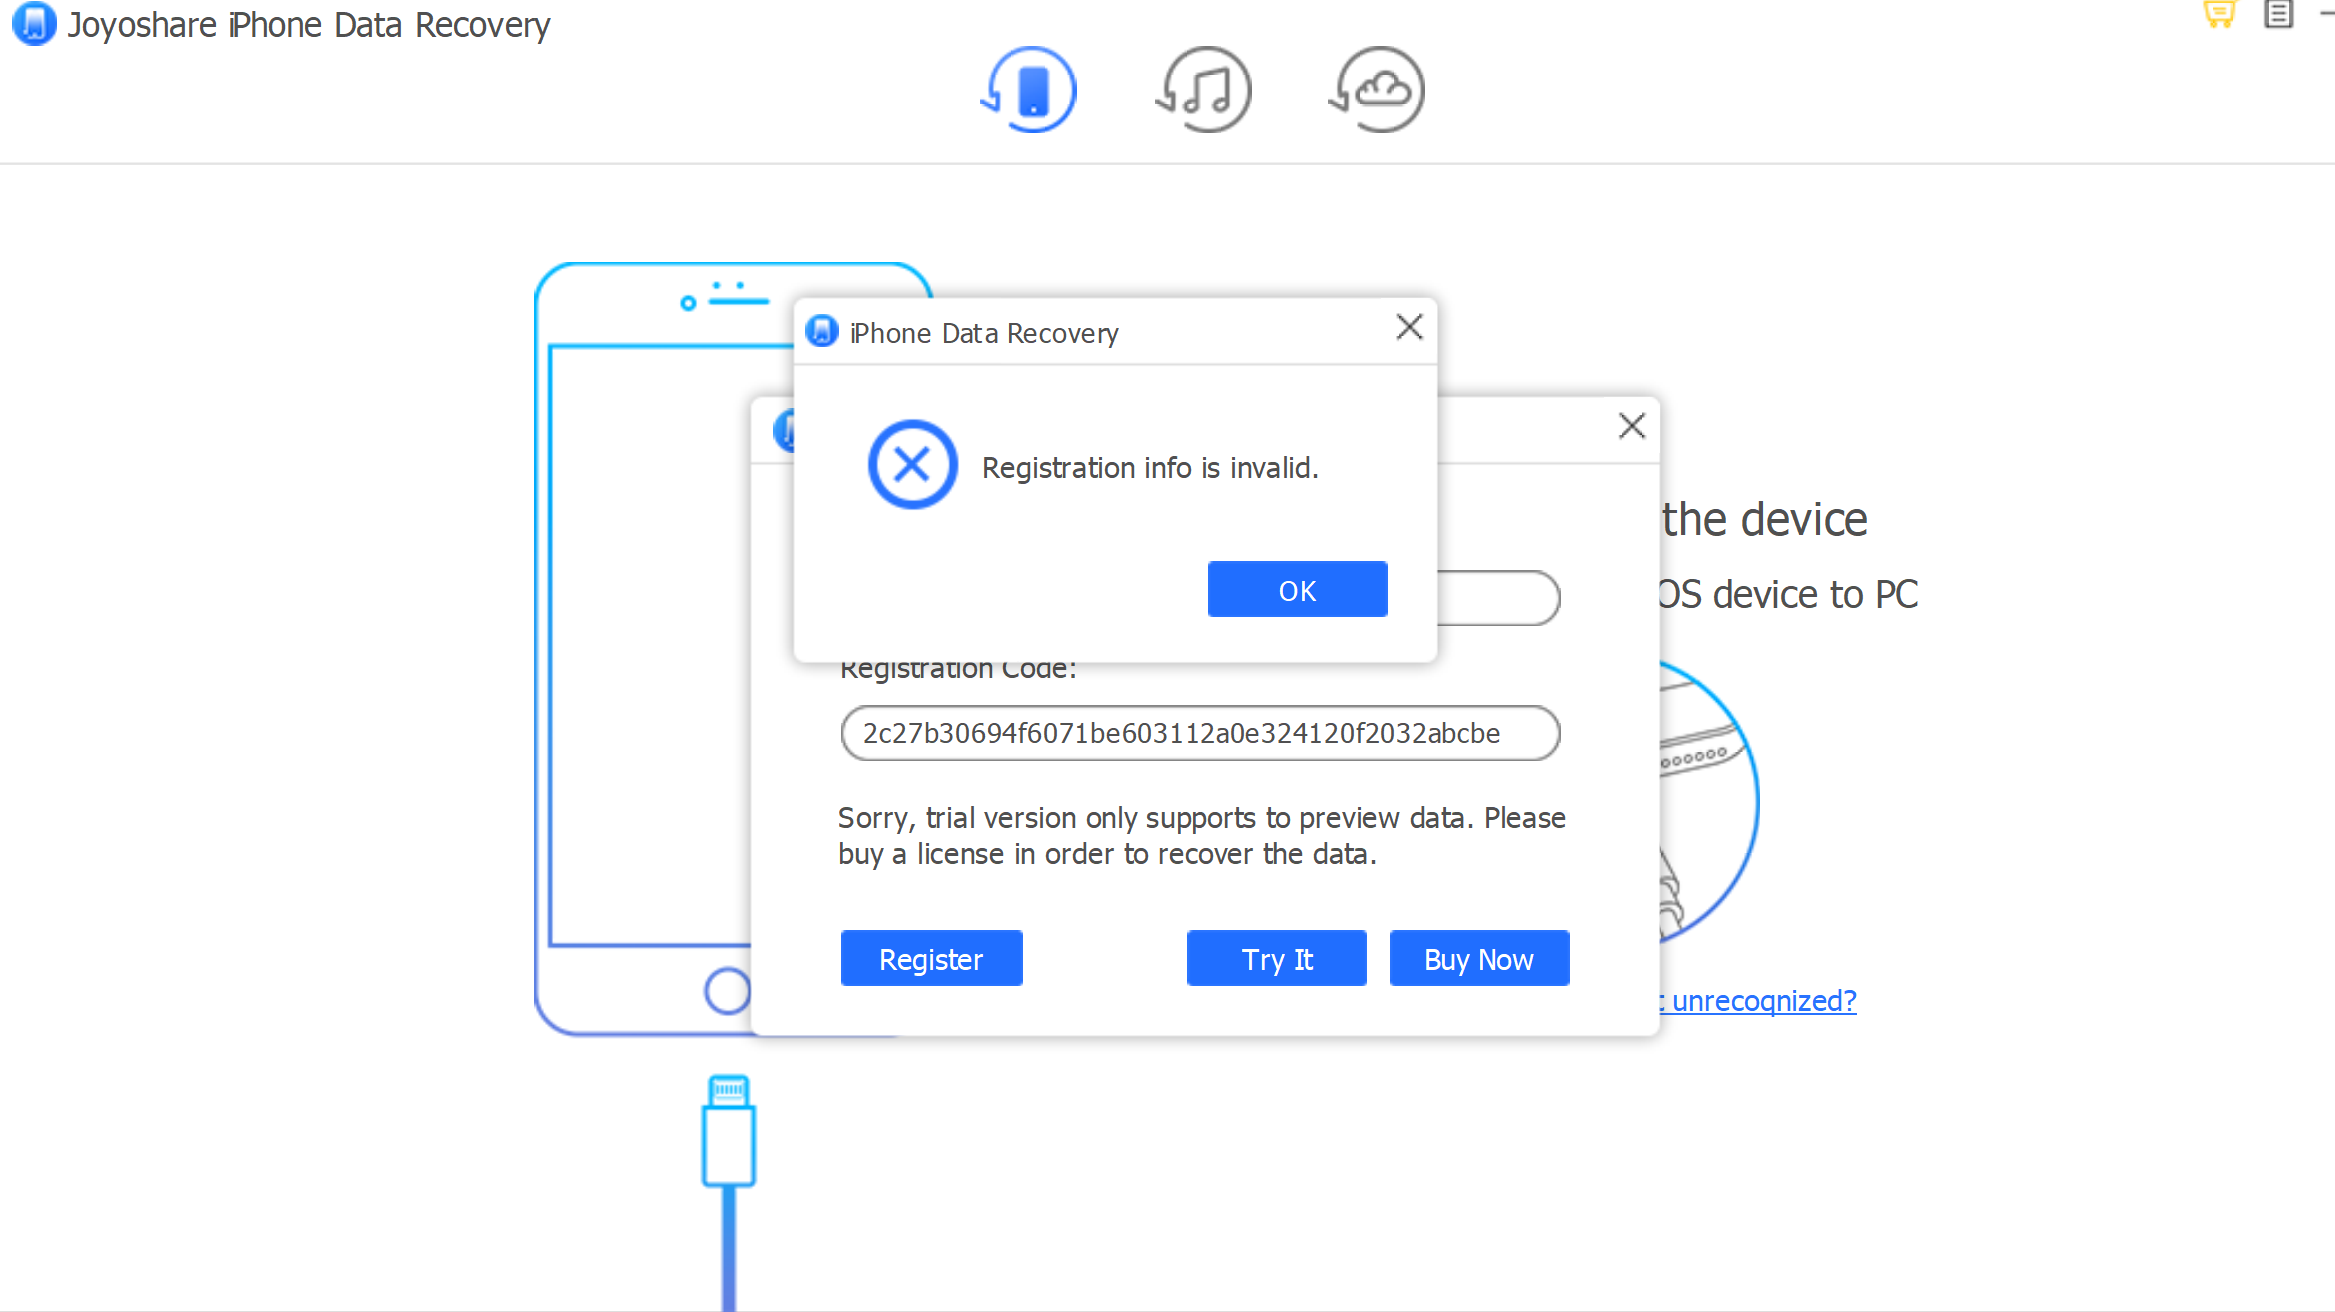Select Recover from iCloud backup icon
The height and width of the screenshot is (1312, 2335).
click(x=1377, y=90)
